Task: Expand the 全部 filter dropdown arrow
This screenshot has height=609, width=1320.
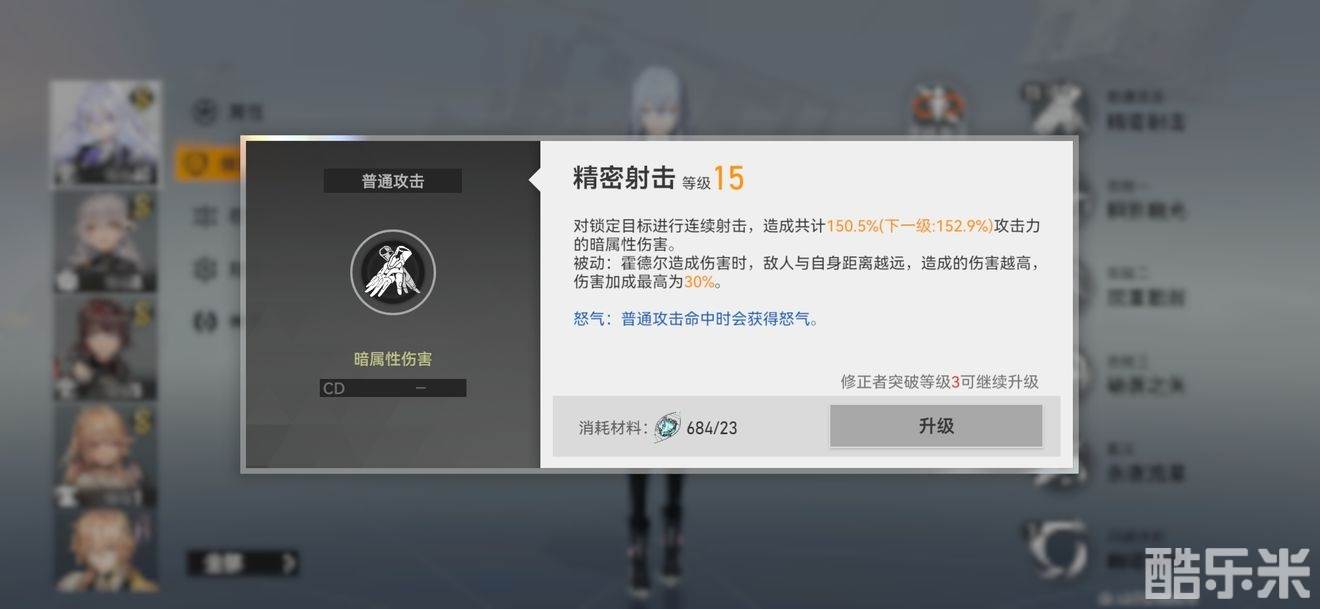Action: tap(289, 563)
